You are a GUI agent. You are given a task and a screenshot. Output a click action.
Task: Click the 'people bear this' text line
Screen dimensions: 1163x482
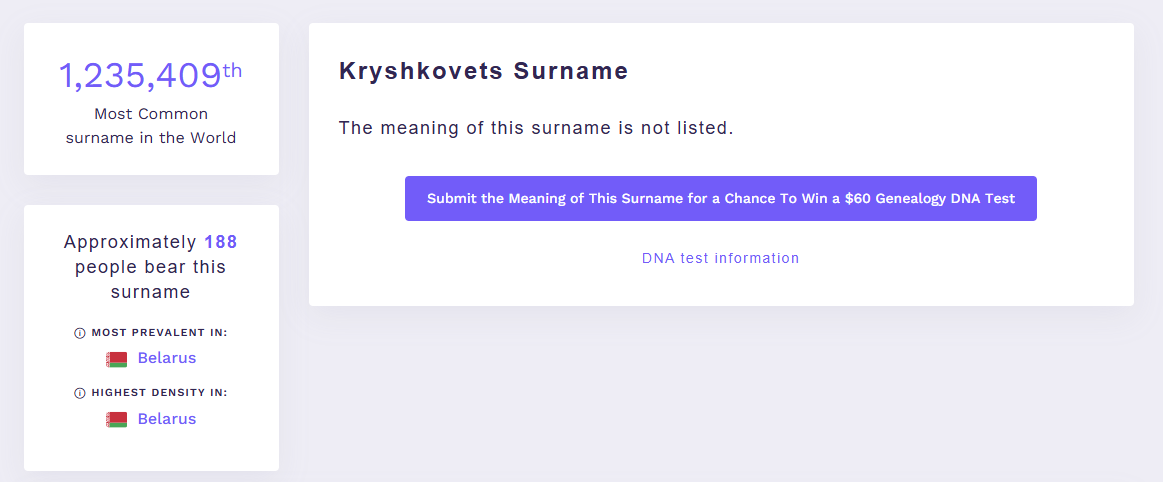coord(151,267)
